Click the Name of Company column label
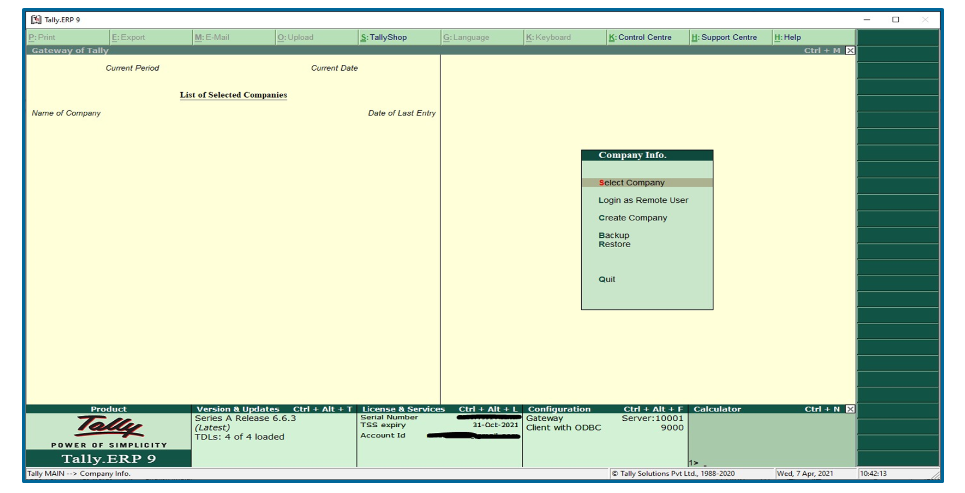 coord(66,113)
